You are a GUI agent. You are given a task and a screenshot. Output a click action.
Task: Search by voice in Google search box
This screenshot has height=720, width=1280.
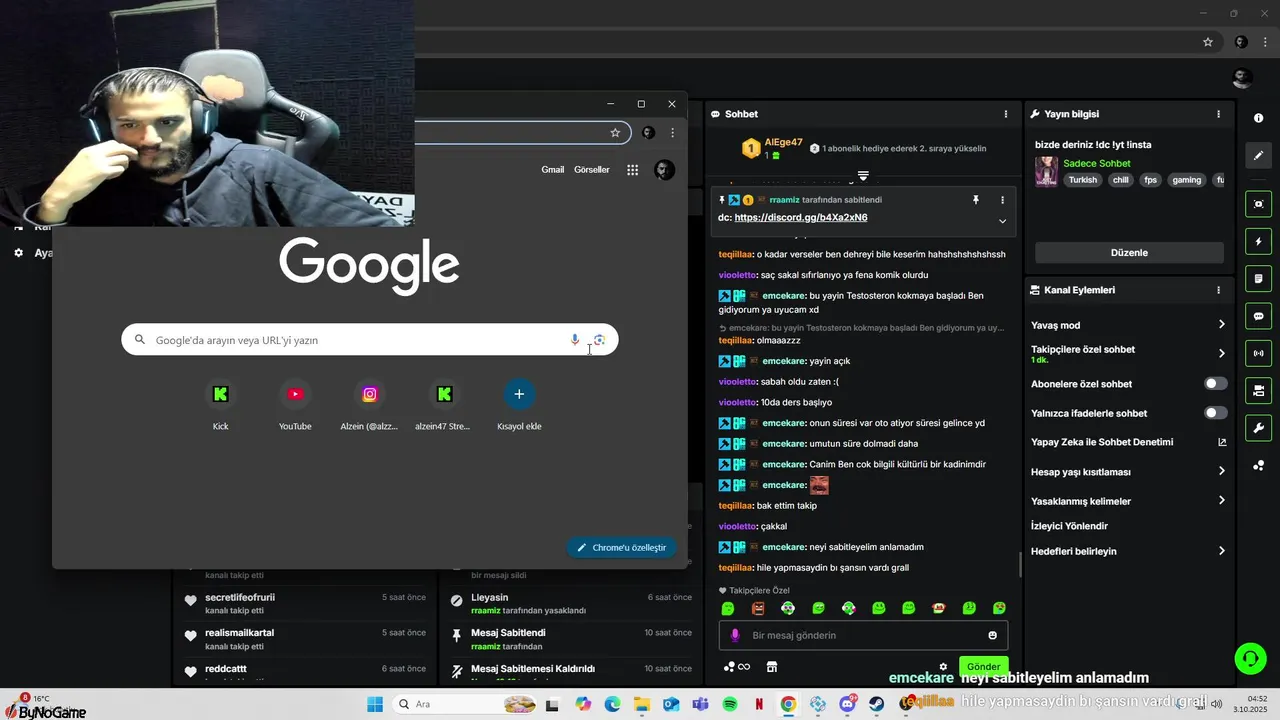click(575, 340)
